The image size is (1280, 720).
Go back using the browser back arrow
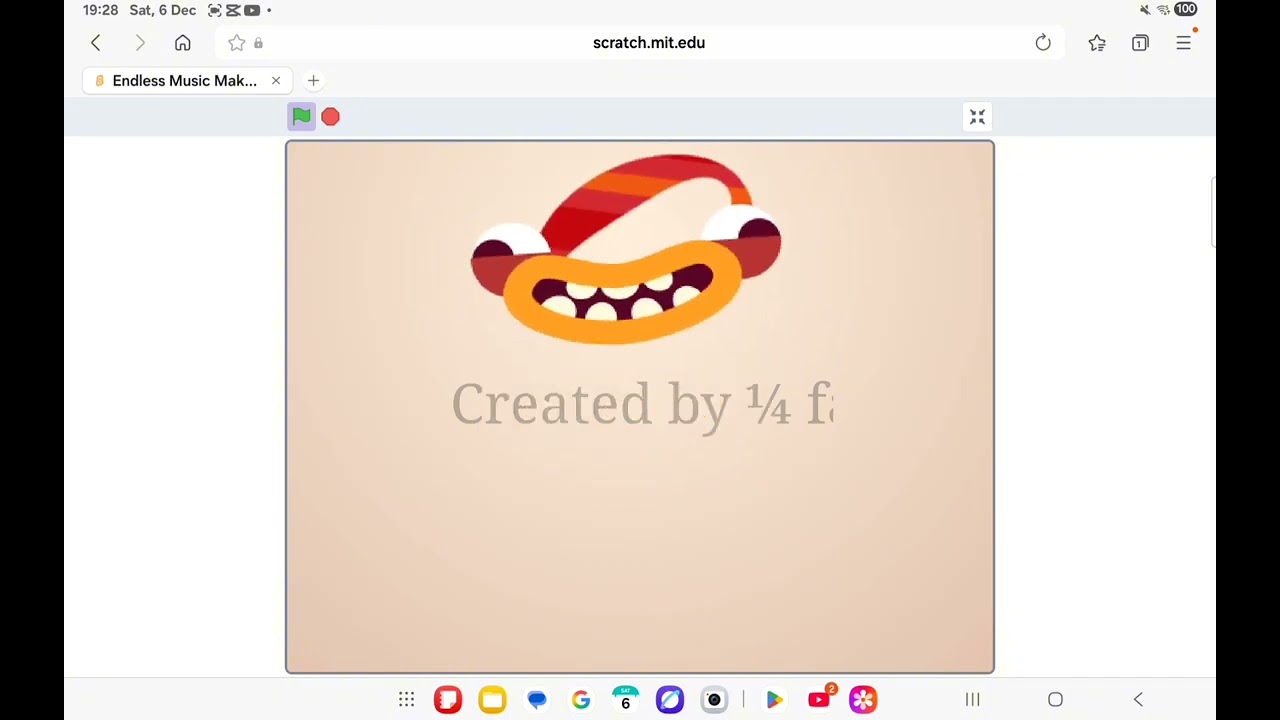[96, 43]
